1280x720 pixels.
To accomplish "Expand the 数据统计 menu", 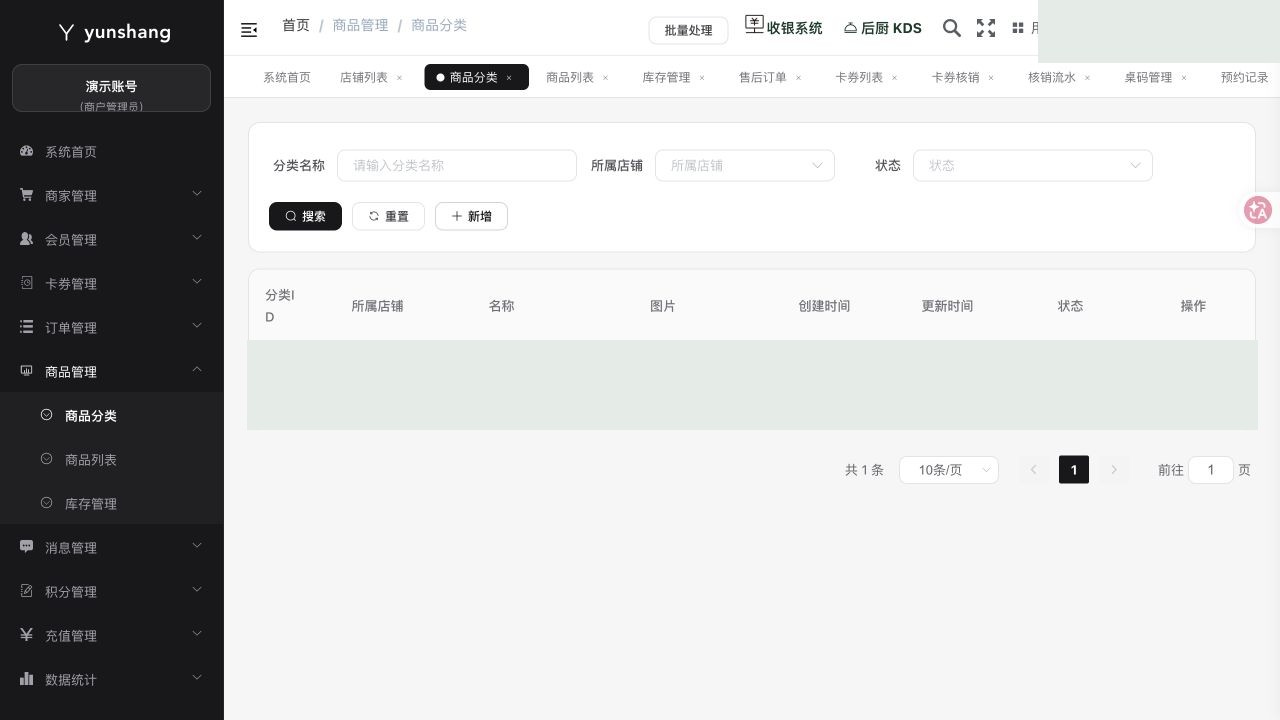I will tap(197, 677).
